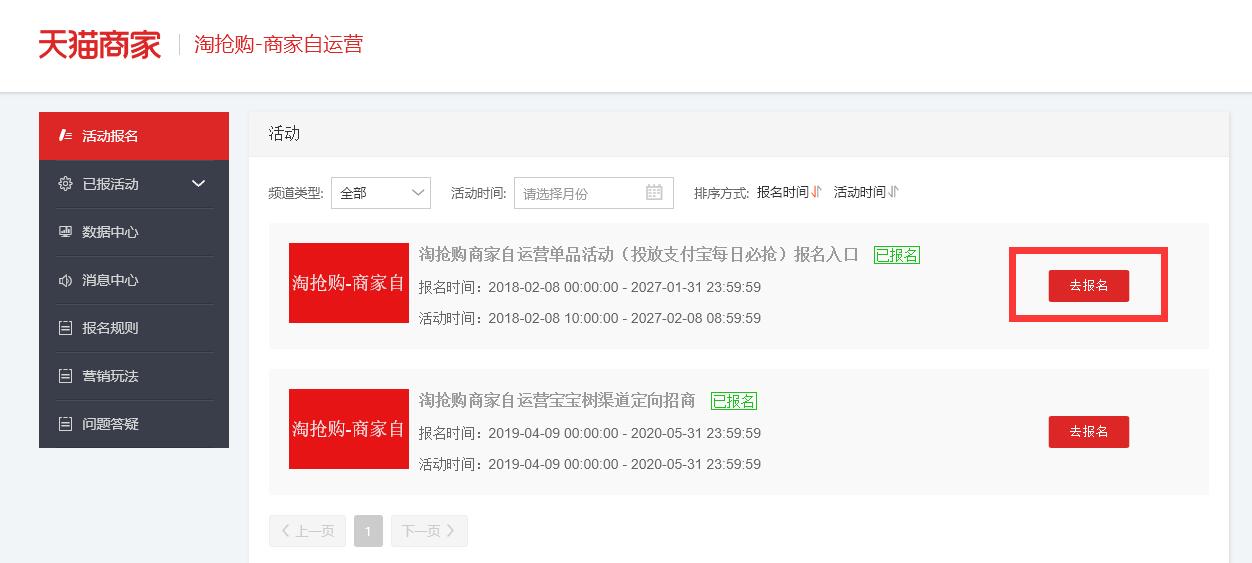The image size is (1252, 563).
Task: Click 去报名 for 宝宝树渠道定向招商
Action: [1089, 431]
